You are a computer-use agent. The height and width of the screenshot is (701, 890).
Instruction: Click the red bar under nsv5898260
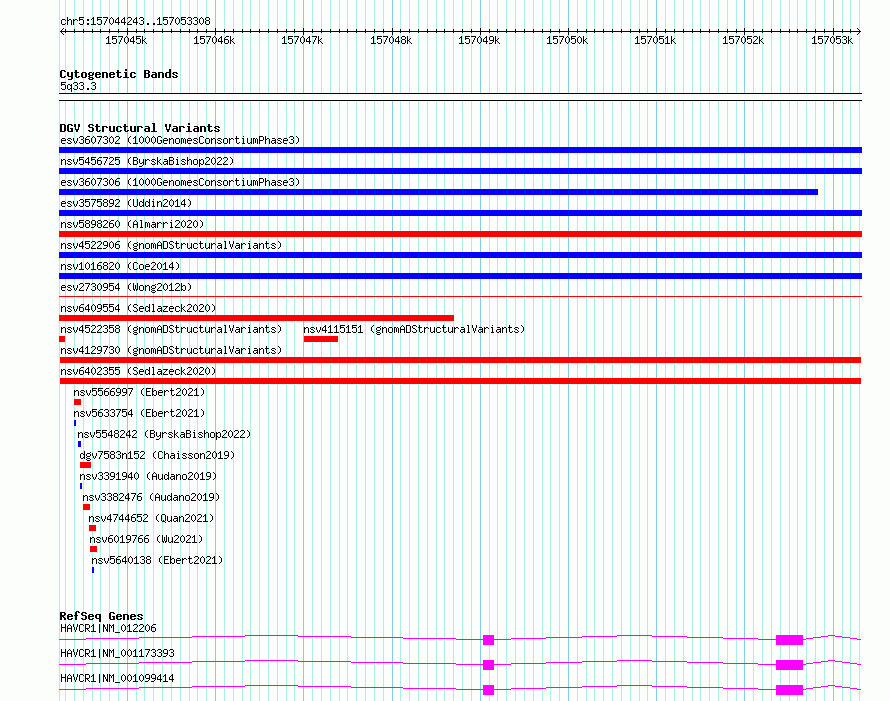click(x=460, y=234)
